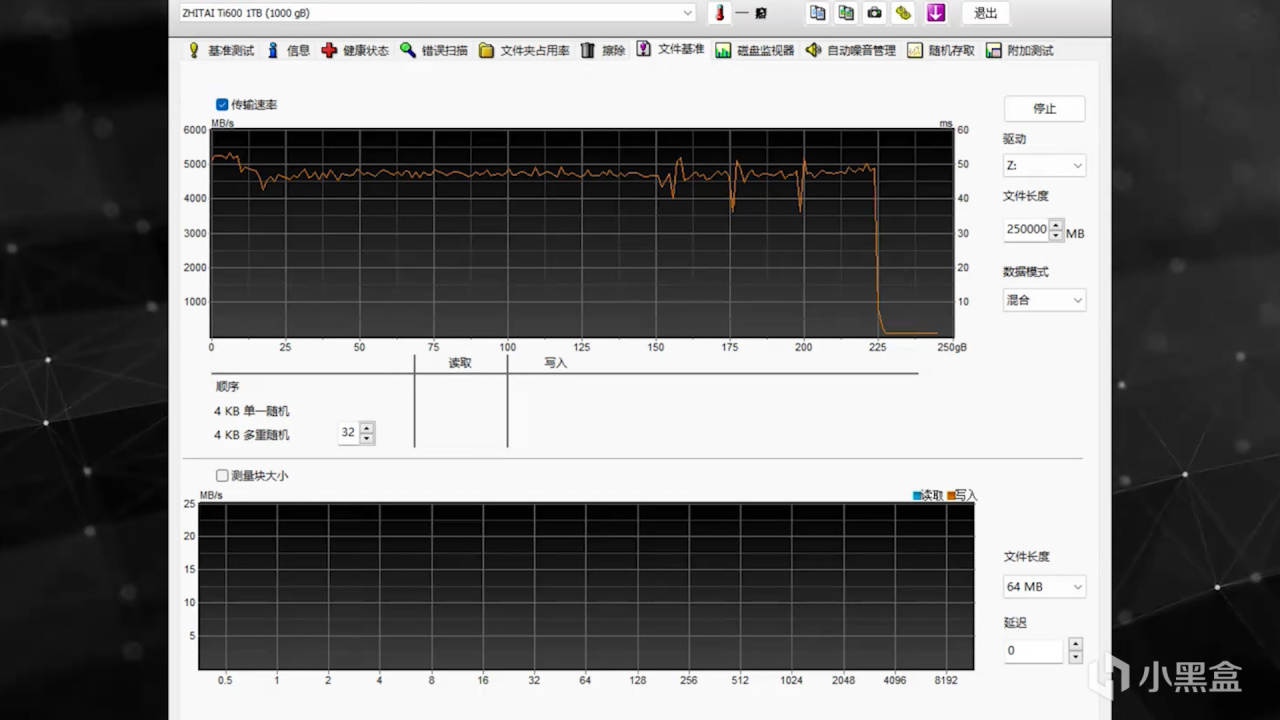
Task: Click the 读取 results column header
Action: pyautogui.click(x=460, y=363)
